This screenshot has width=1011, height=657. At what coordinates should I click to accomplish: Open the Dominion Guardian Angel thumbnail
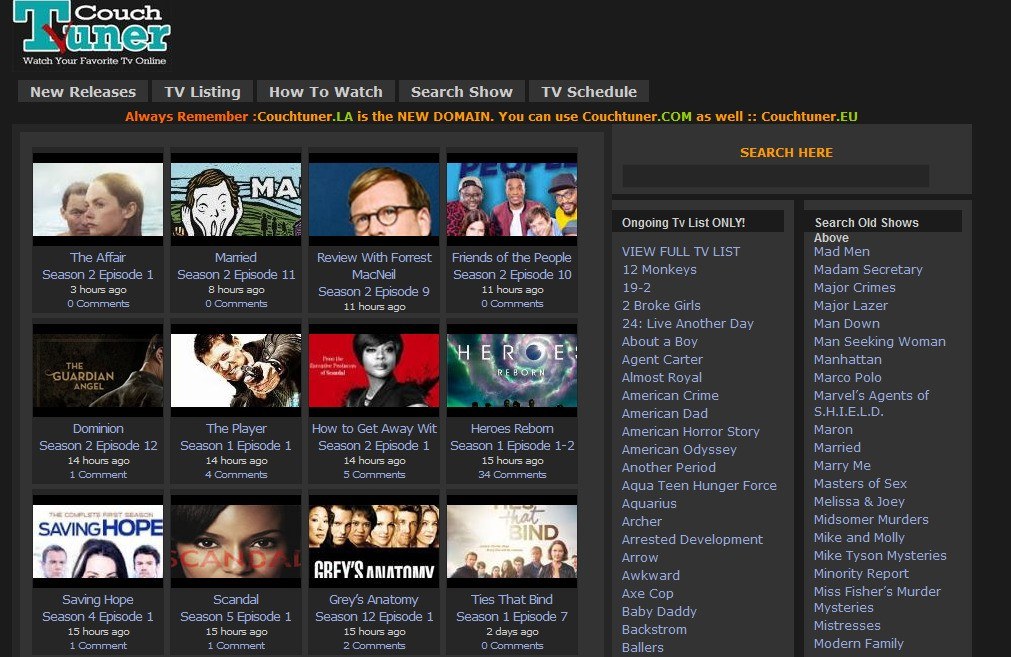click(98, 370)
